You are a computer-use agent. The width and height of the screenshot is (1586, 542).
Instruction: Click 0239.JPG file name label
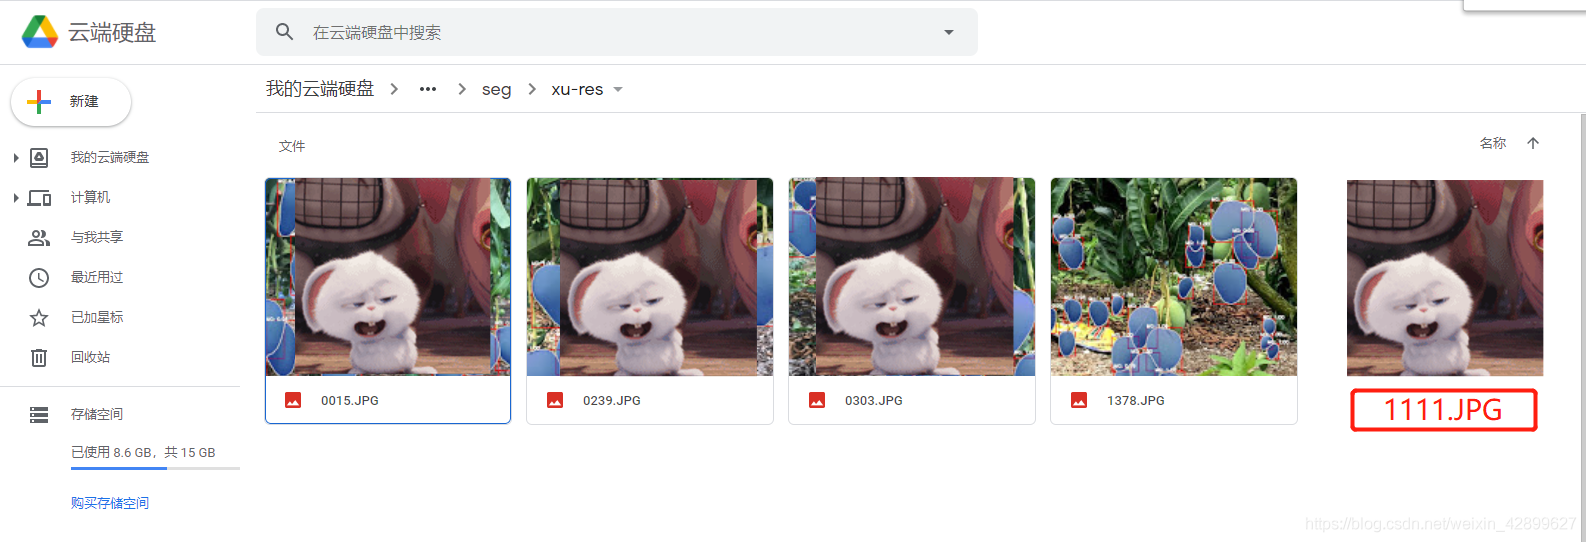click(612, 400)
